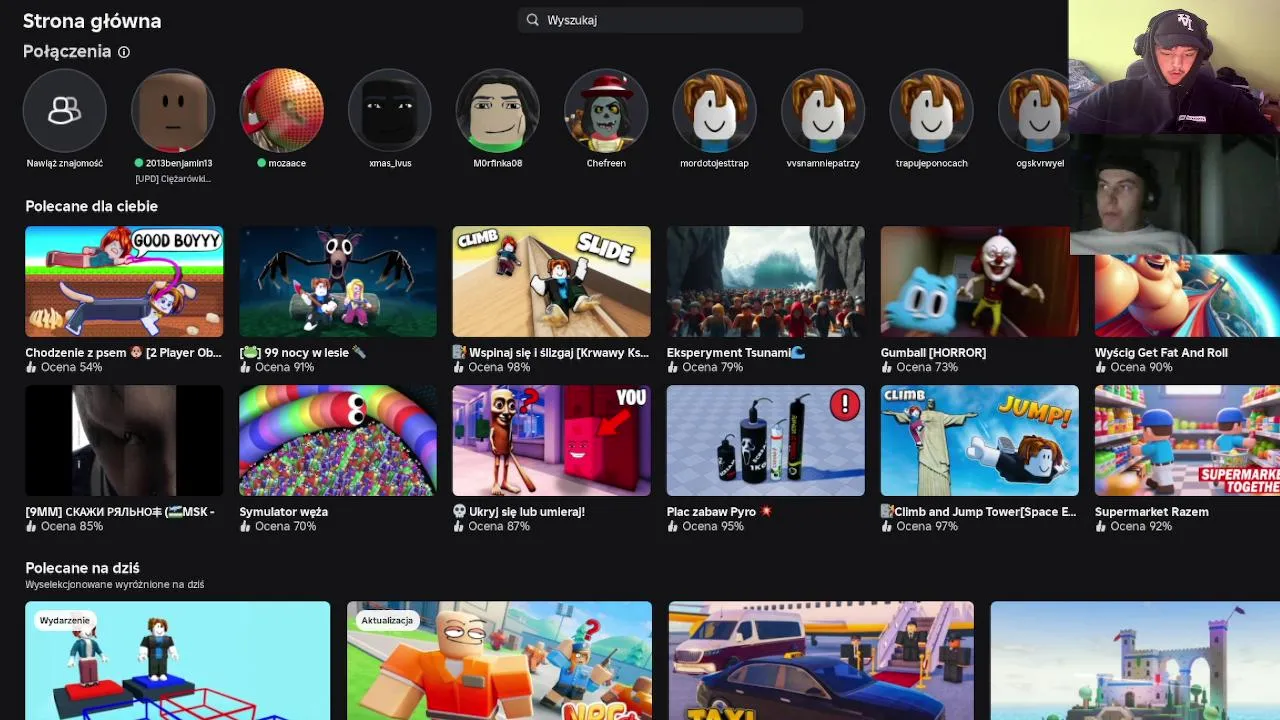This screenshot has height=720, width=1280.
Task: Open the Eksperyment Tsunami thumbnail
Action: click(x=766, y=281)
